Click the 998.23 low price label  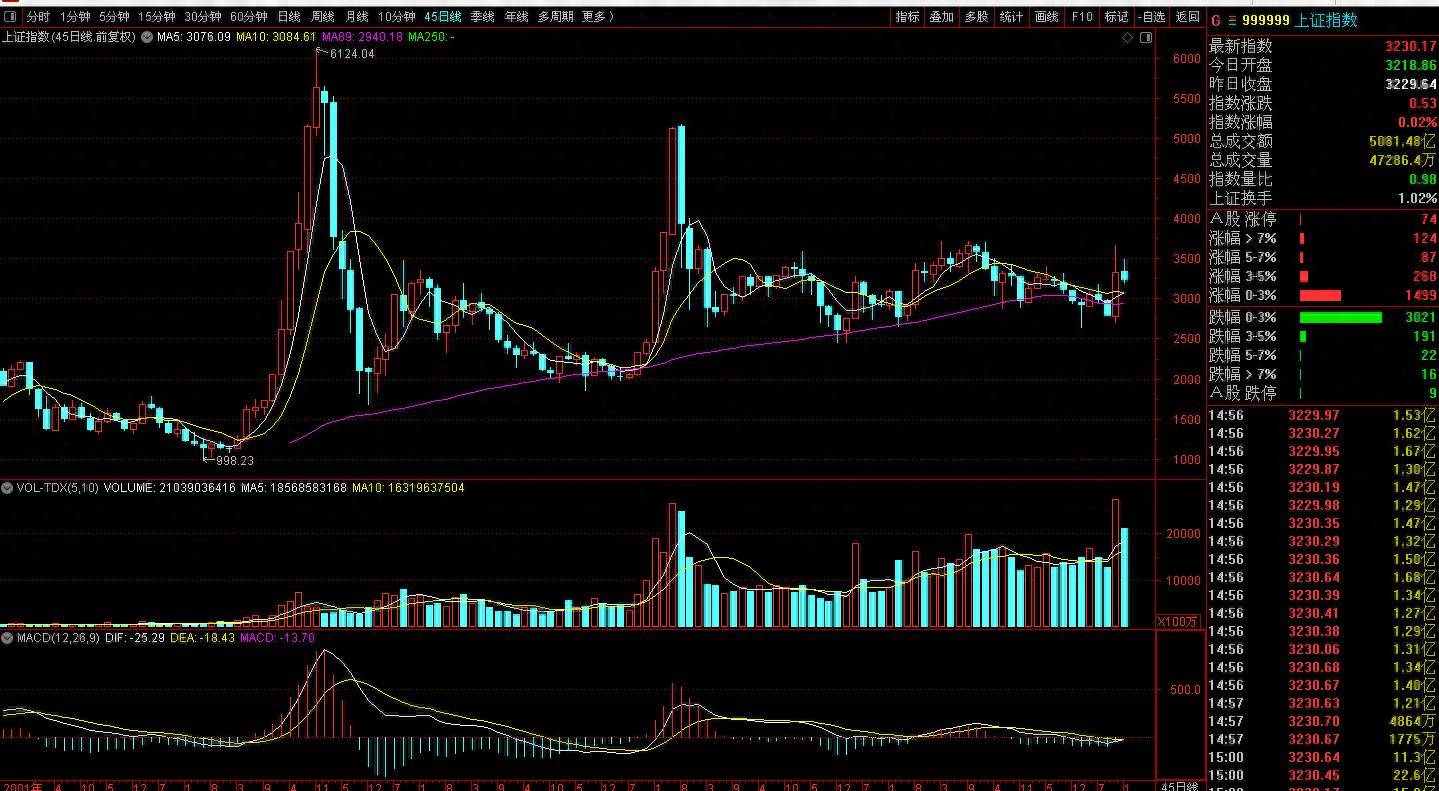[235, 461]
